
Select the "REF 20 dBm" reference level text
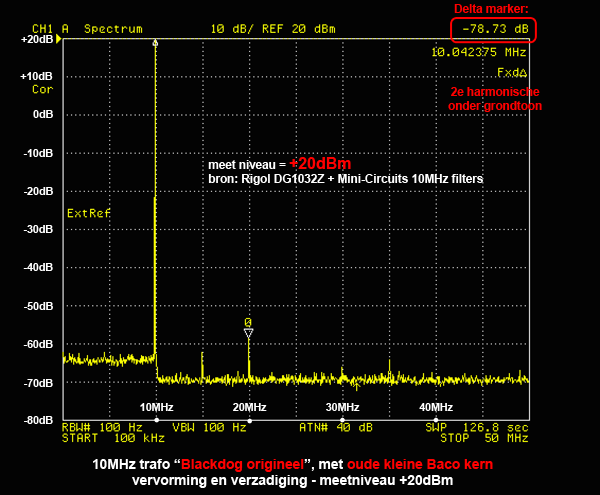(299, 29)
